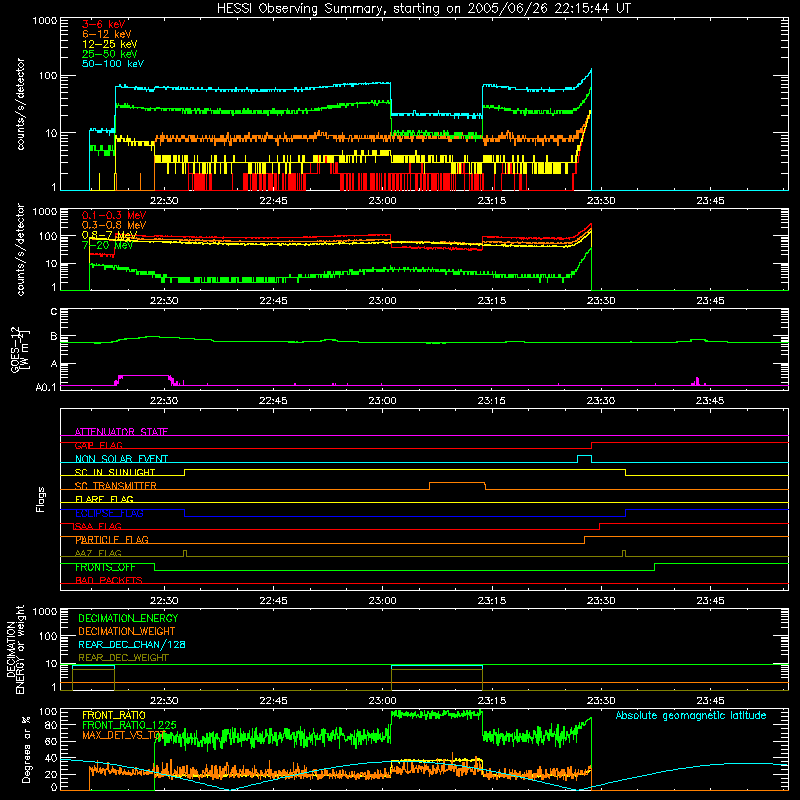800x800 pixels.
Task: Click the B level label on GOES axis
Action: (54, 337)
